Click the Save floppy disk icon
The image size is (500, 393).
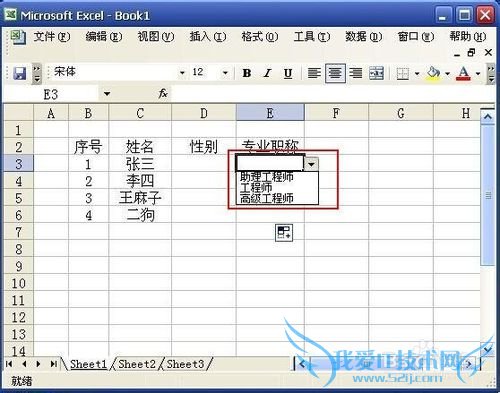click(19, 73)
